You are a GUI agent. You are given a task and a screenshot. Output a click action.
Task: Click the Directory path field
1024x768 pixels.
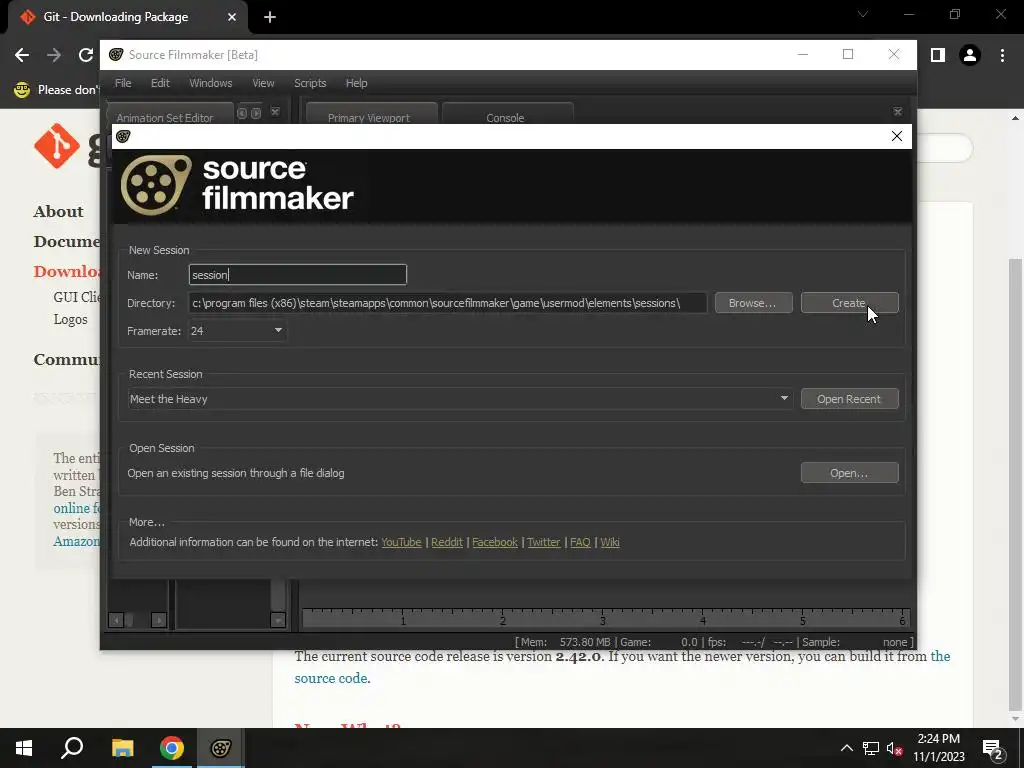coord(447,303)
